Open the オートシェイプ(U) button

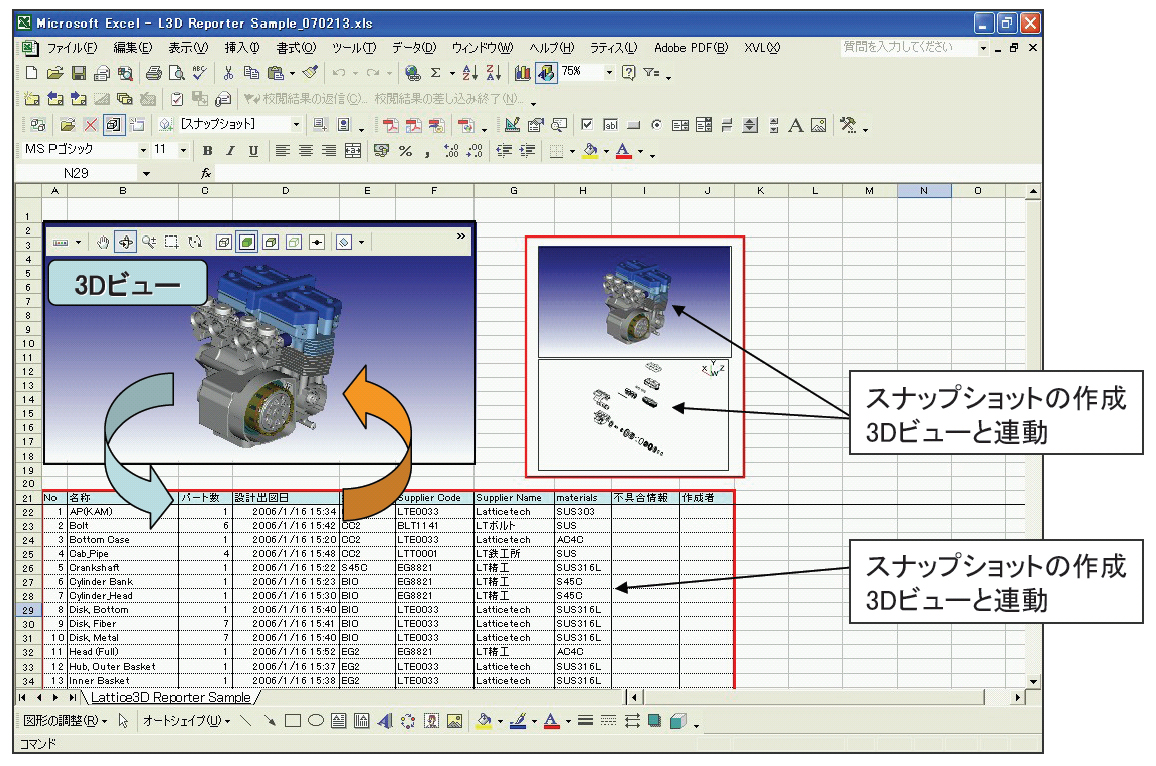(187, 721)
